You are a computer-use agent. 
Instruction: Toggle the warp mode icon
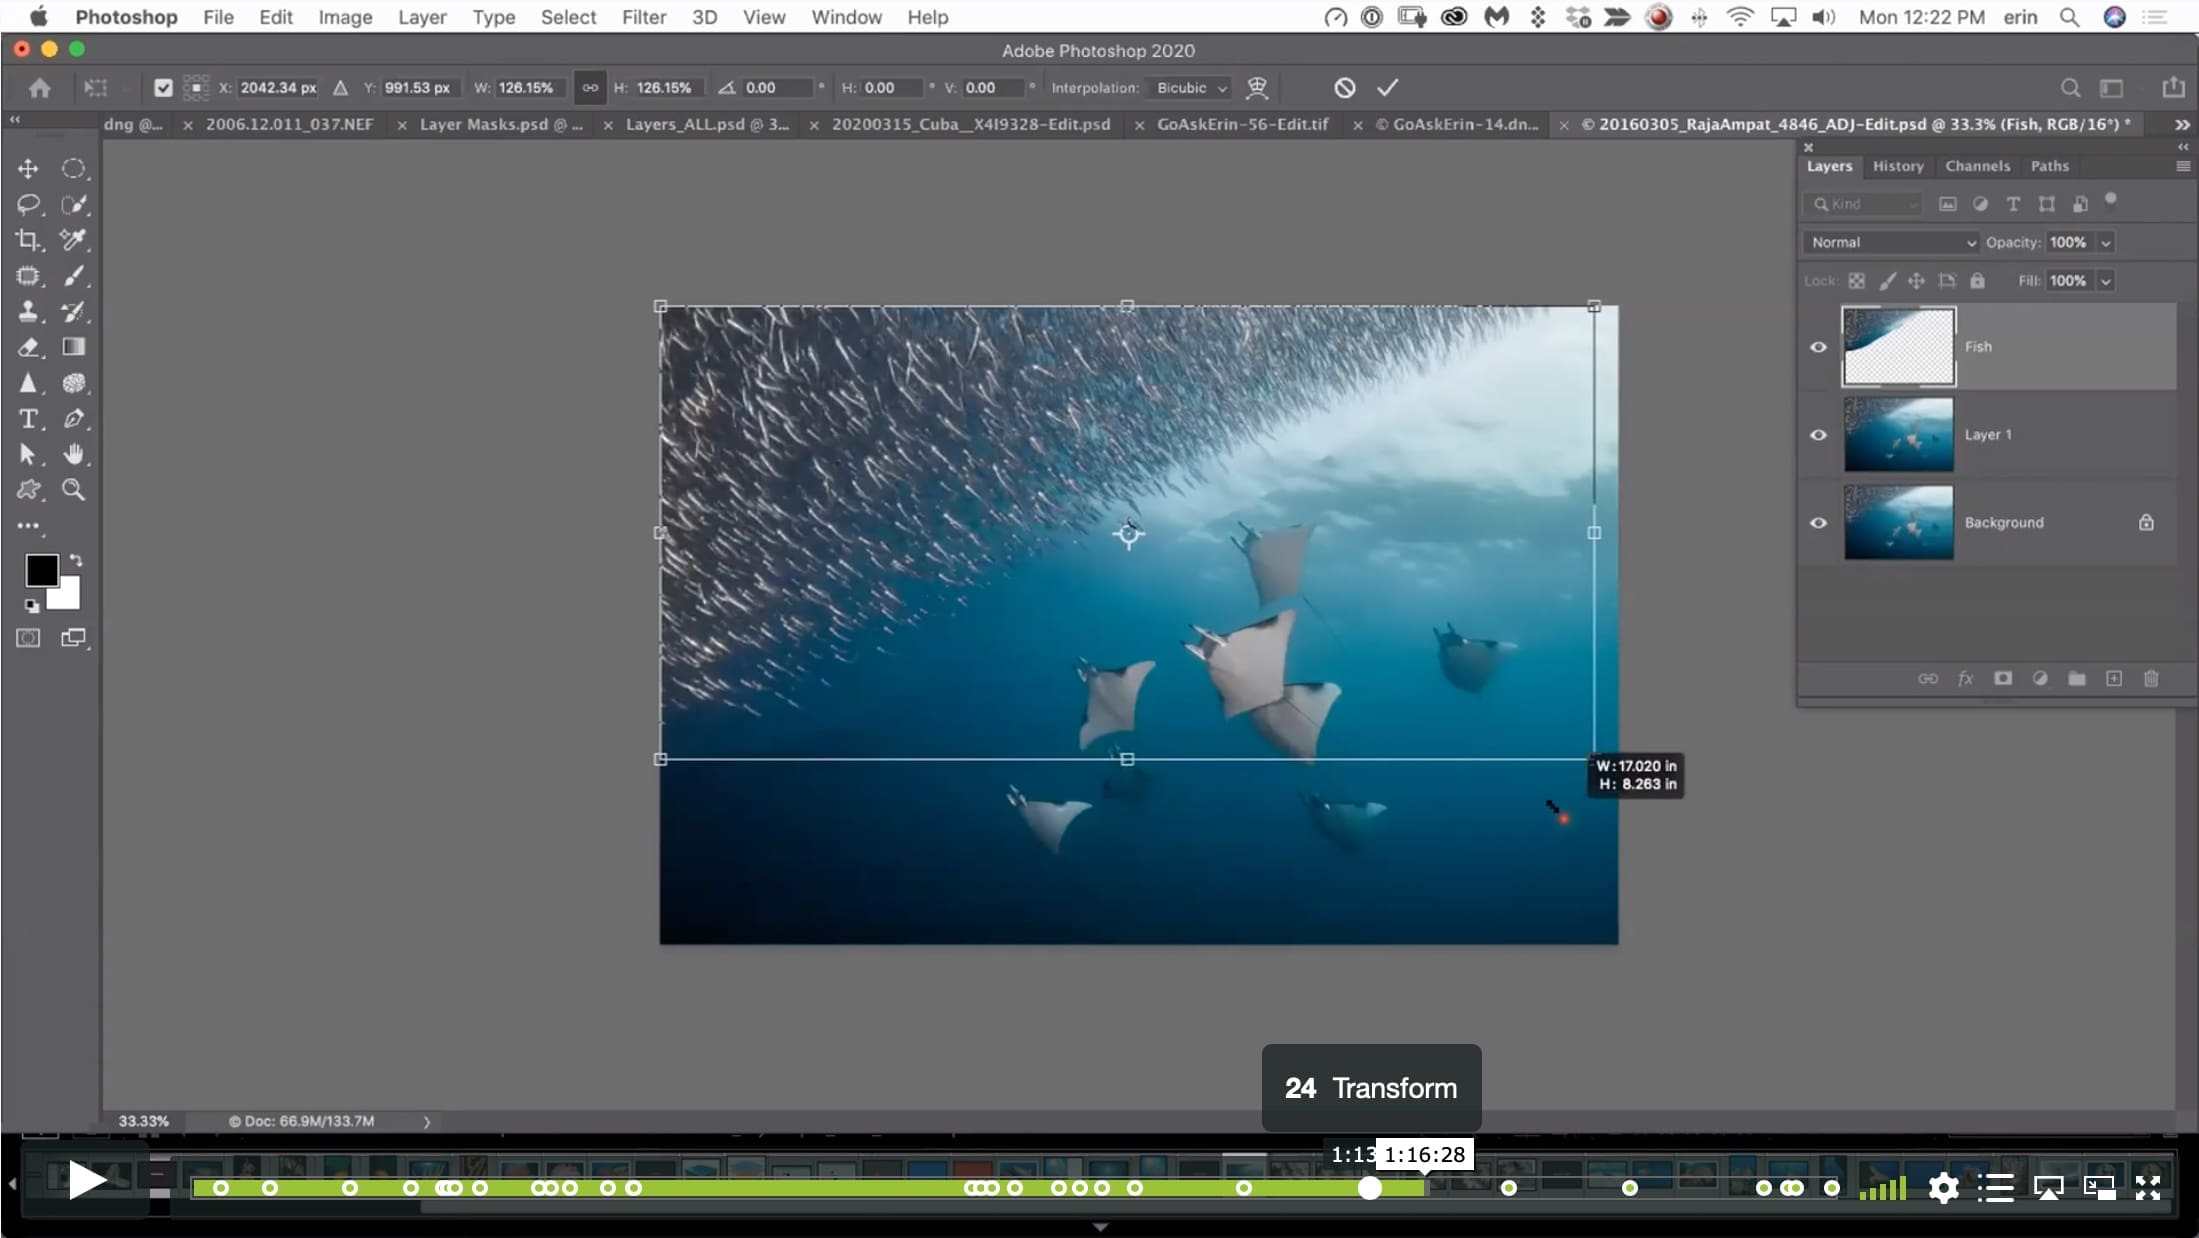1257,88
